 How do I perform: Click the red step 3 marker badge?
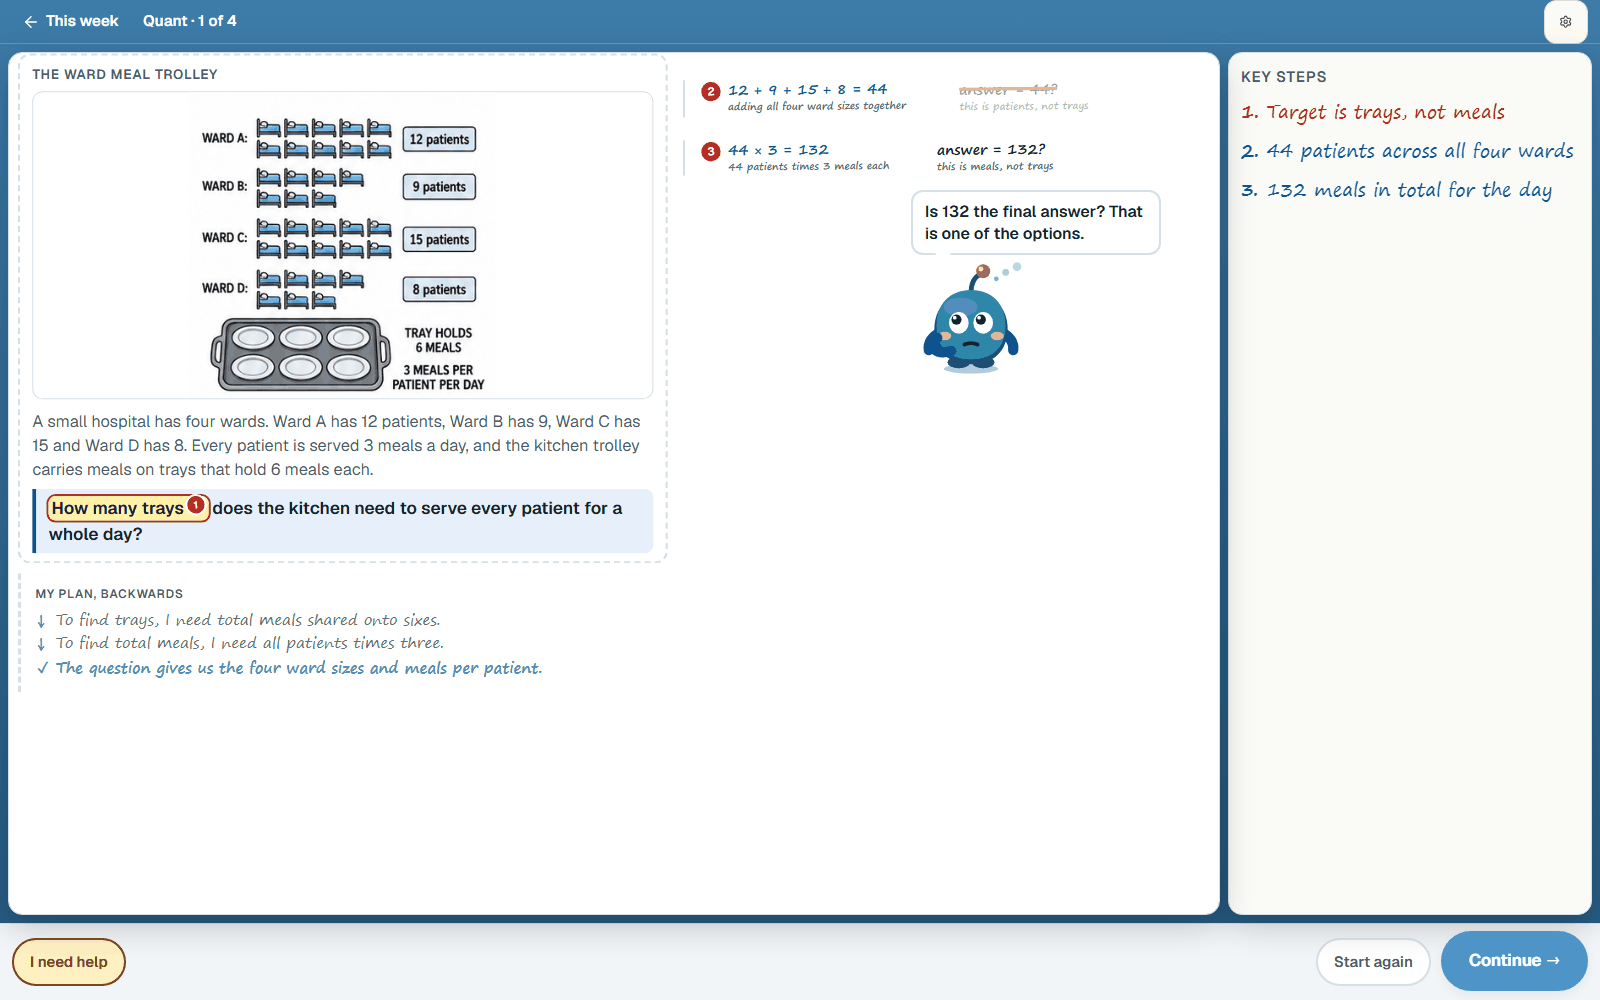click(710, 151)
